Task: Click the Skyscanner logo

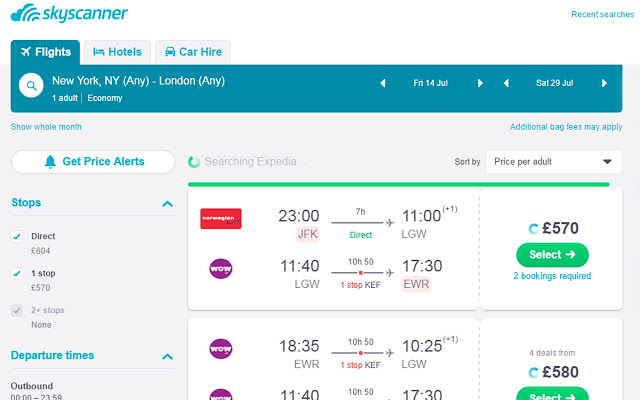Action: click(69, 13)
